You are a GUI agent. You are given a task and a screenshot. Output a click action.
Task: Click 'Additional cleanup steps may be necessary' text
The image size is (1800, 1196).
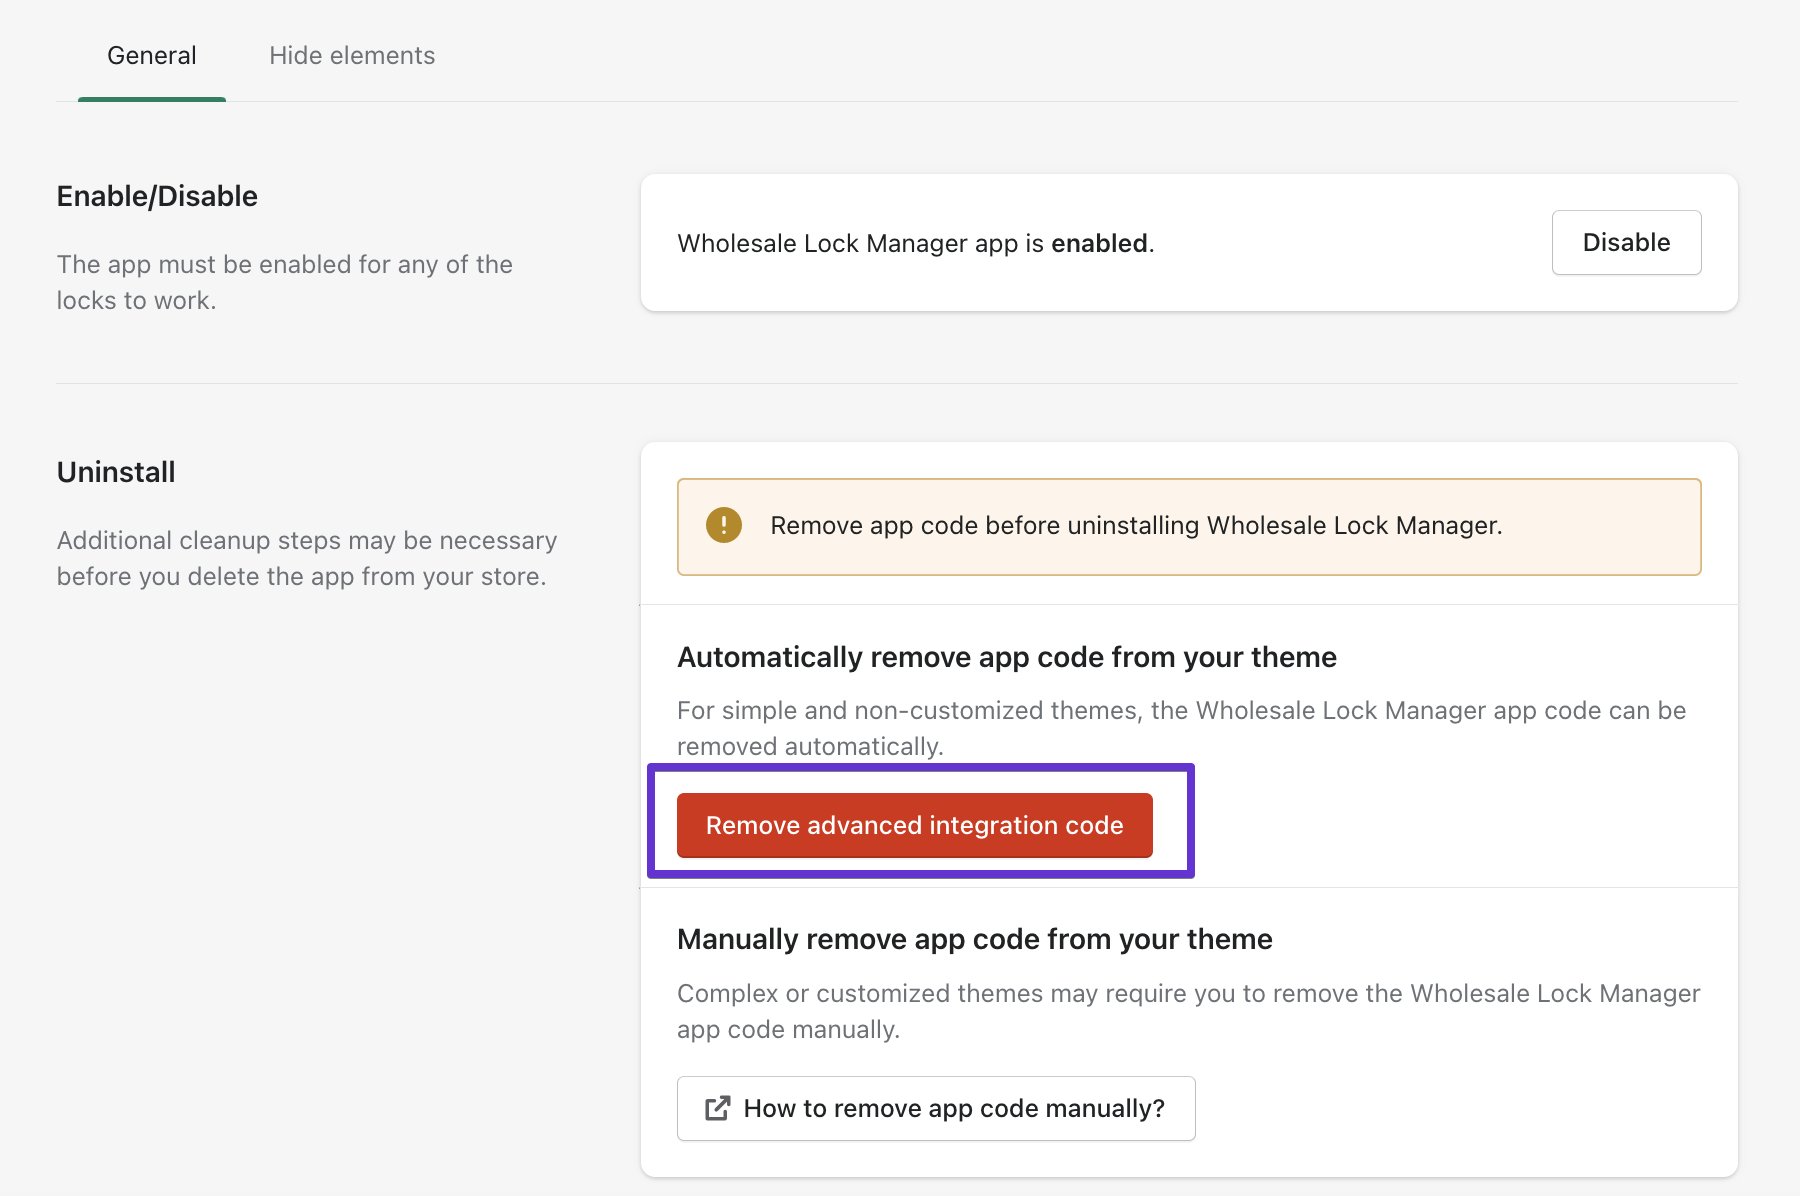[x=307, y=558]
